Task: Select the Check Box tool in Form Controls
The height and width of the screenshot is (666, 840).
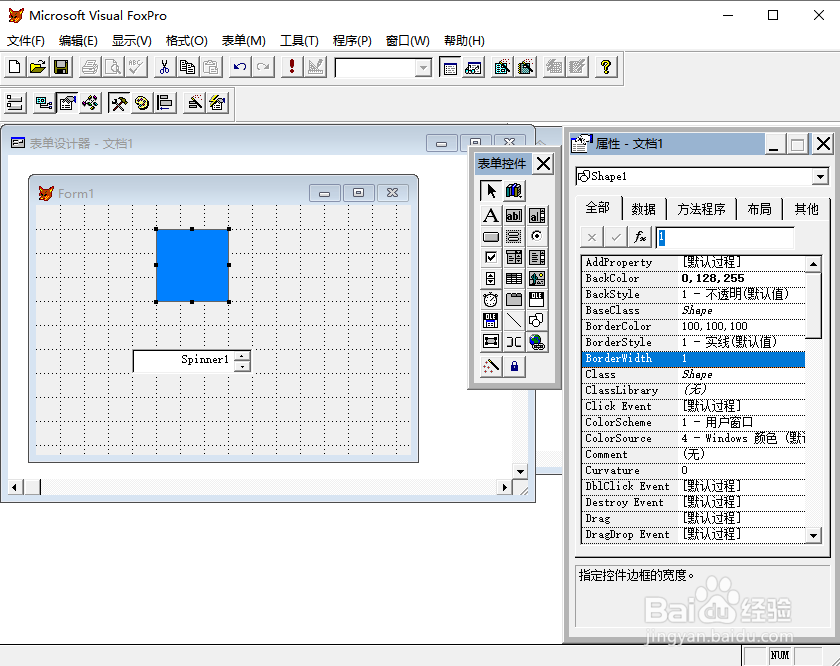Action: pos(490,257)
